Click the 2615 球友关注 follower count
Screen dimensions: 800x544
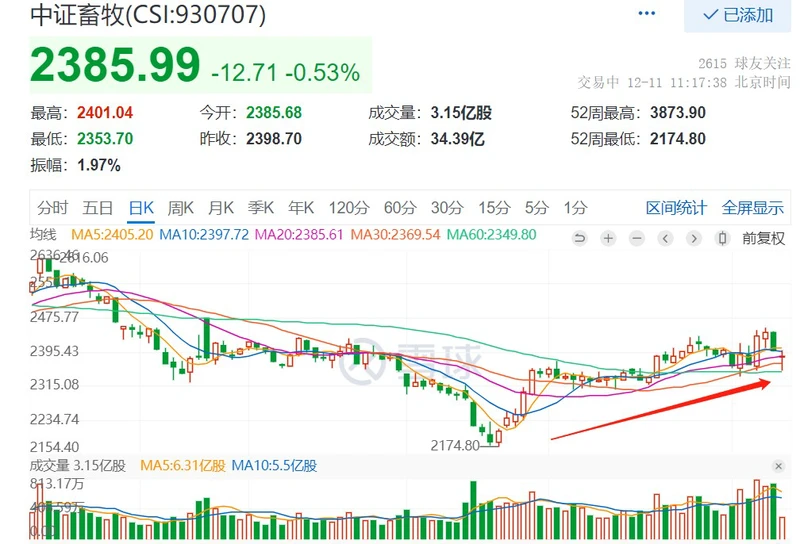(744, 63)
